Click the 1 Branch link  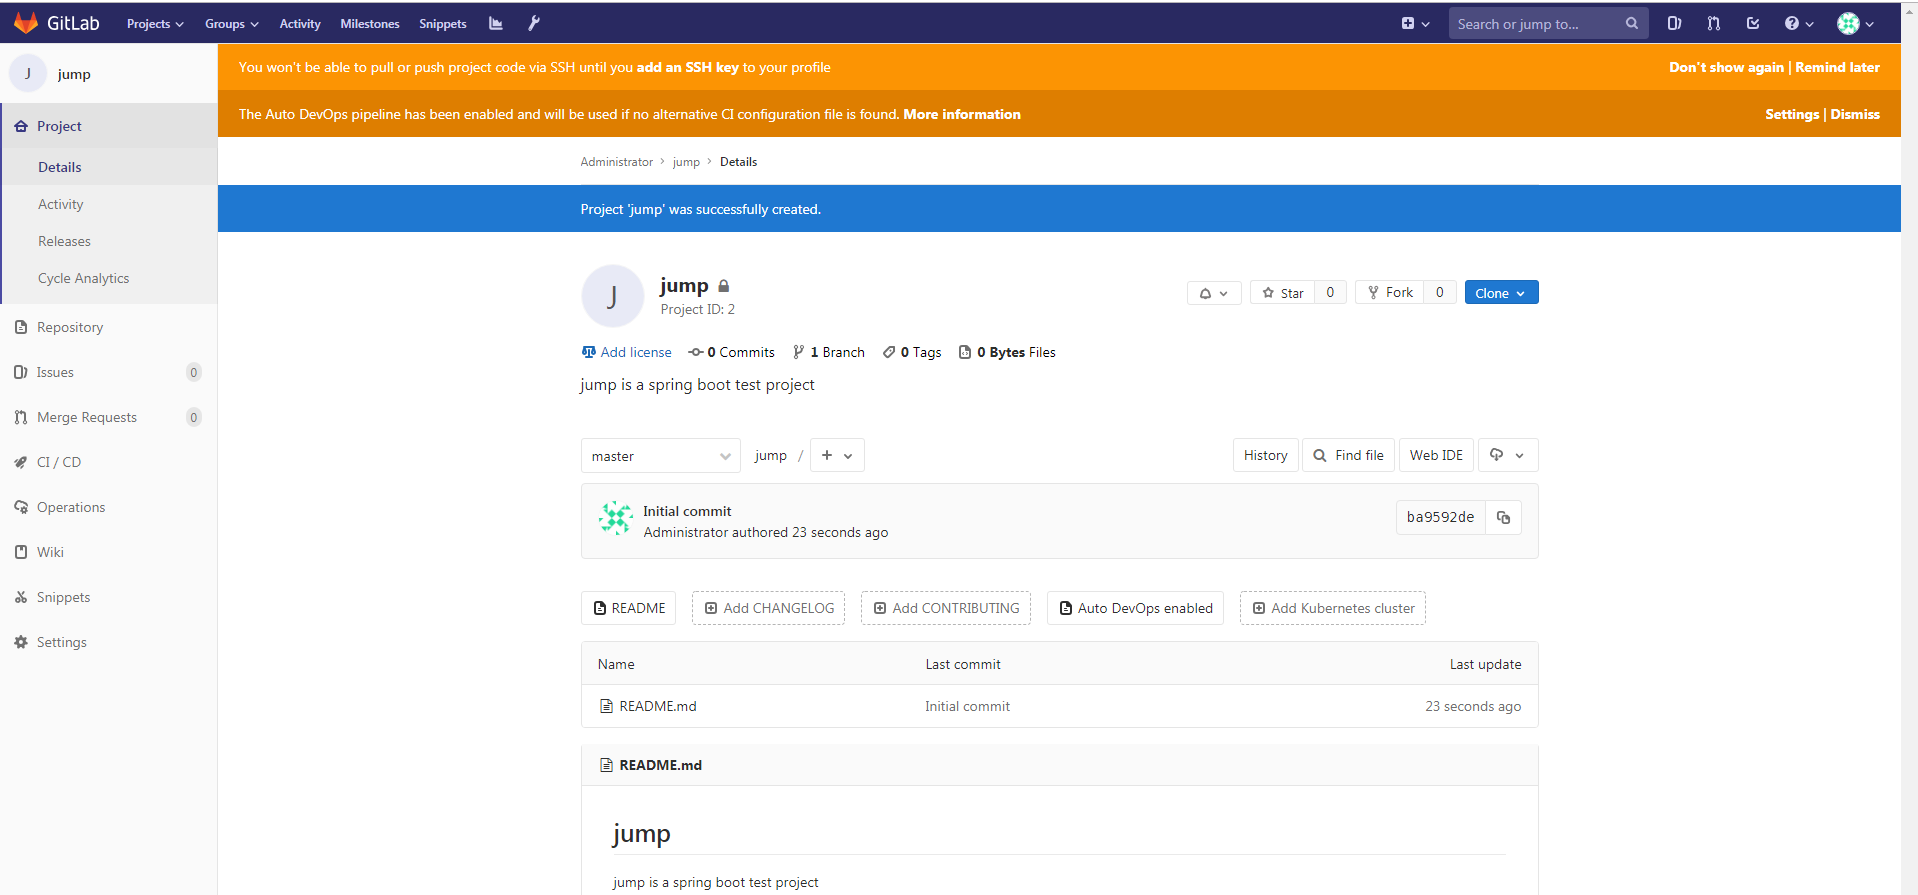coord(829,352)
